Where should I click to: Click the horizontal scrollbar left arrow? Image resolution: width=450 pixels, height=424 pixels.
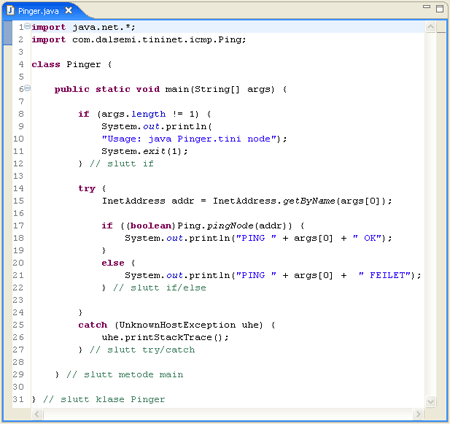pyautogui.click(x=37, y=414)
